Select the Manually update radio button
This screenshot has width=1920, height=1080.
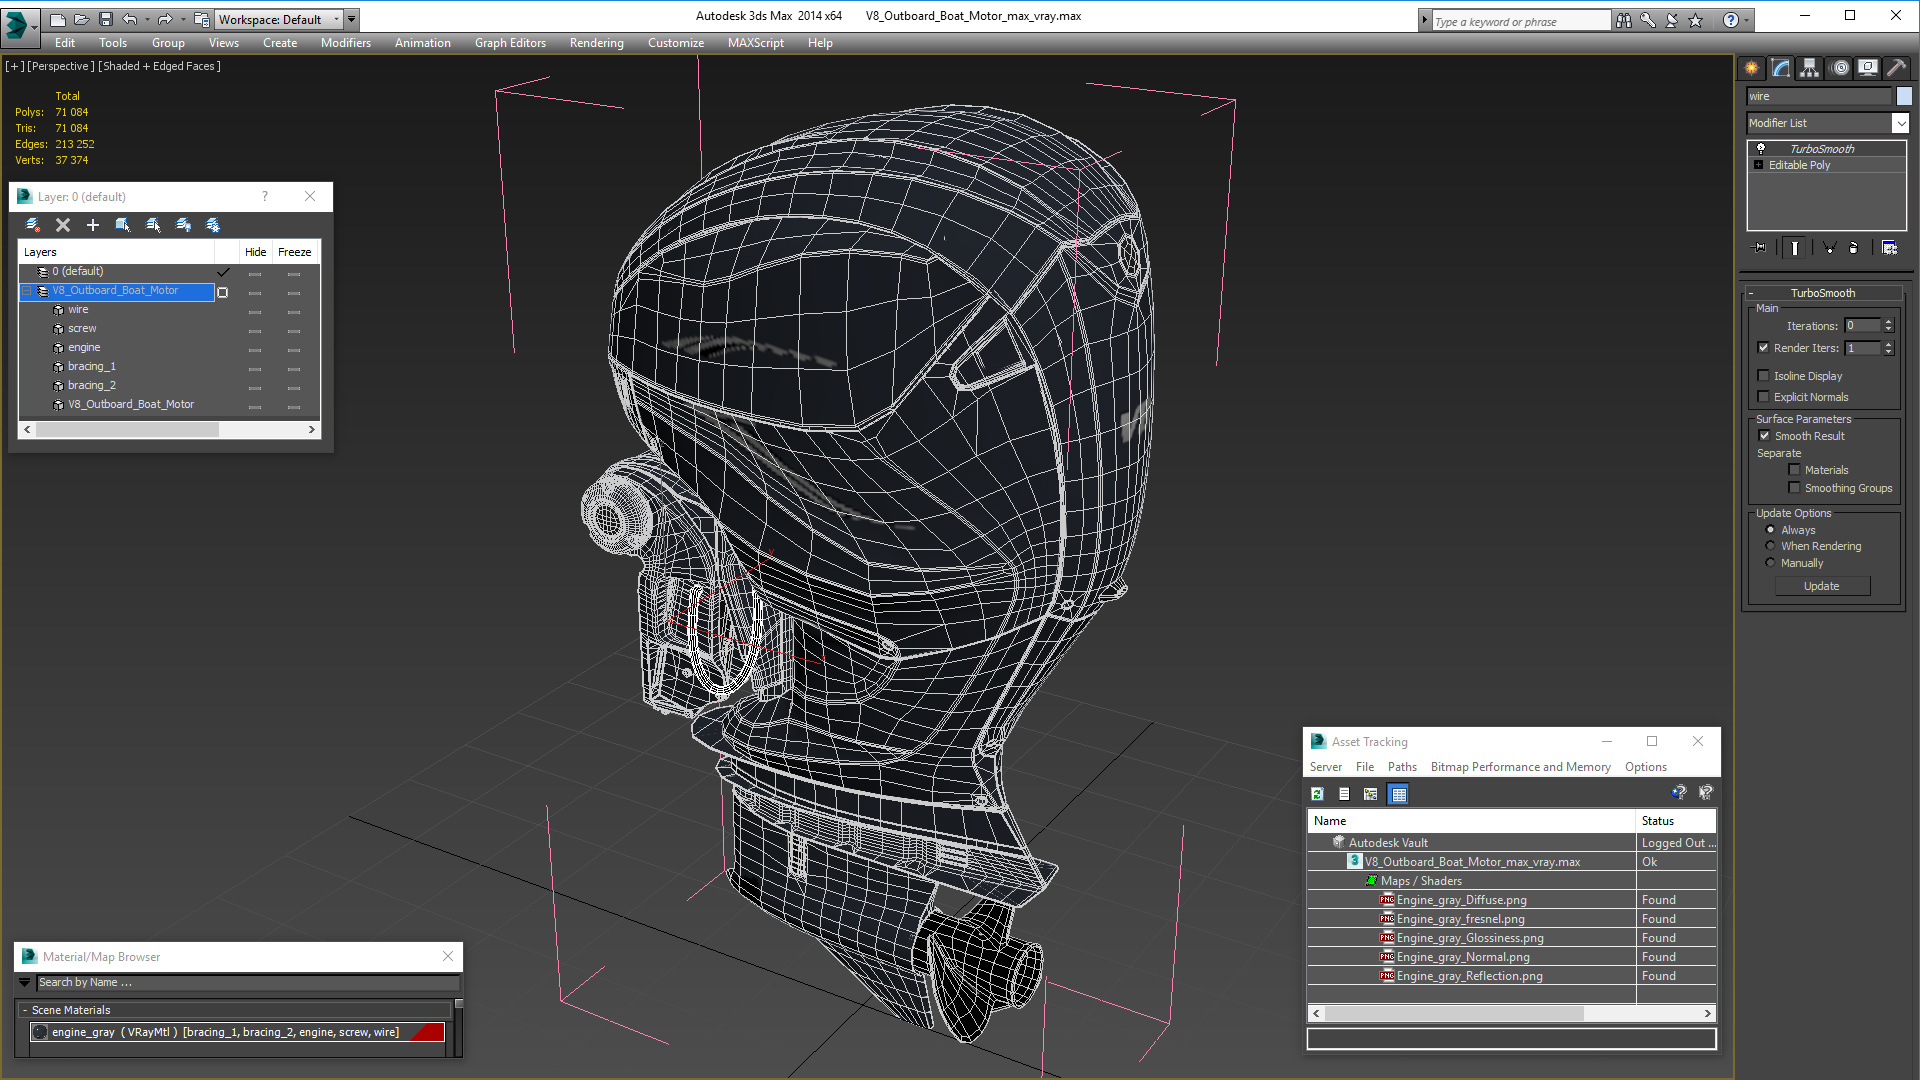click(x=1771, y=563)
